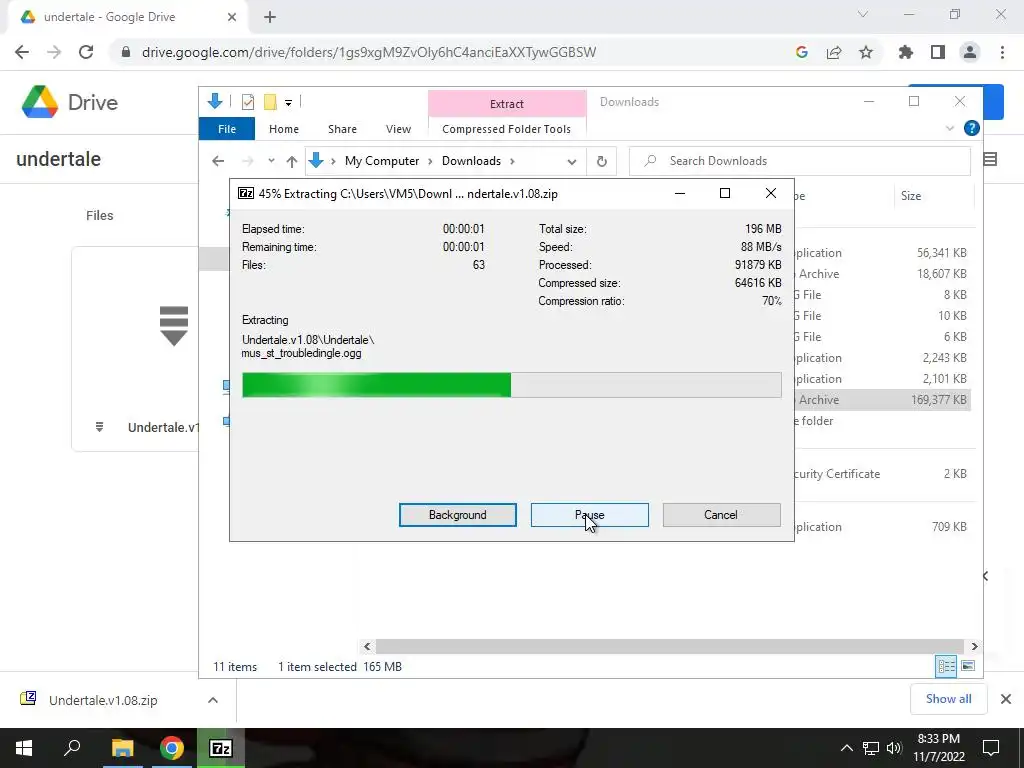Share this page icon in Chrome

tap(834, 52)
